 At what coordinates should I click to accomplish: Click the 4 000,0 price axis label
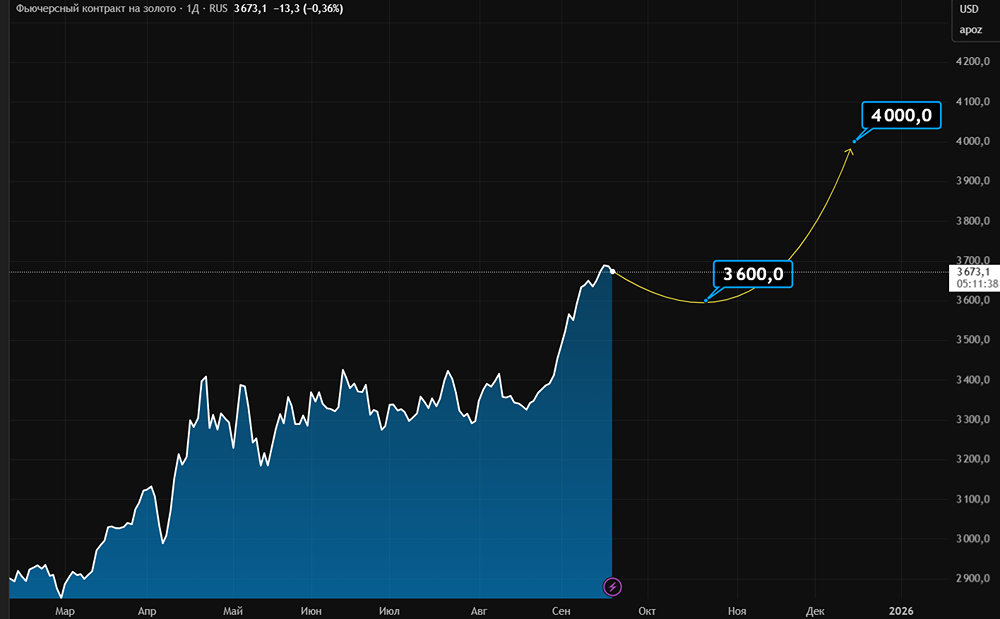(x=973, y=142)
